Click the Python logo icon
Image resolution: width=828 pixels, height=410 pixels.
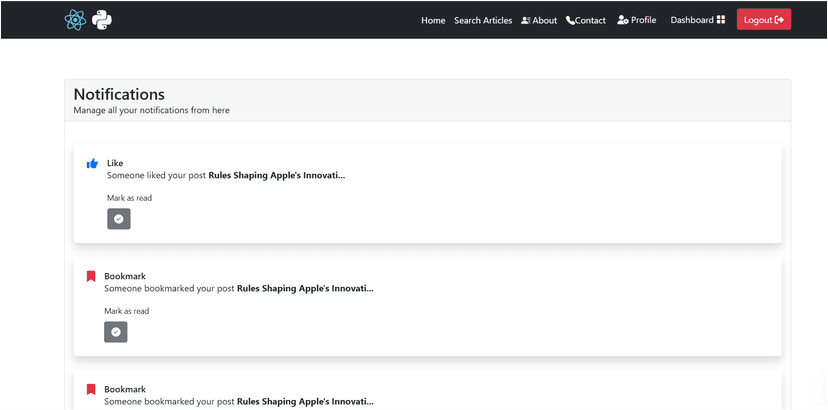click(102, 20)
